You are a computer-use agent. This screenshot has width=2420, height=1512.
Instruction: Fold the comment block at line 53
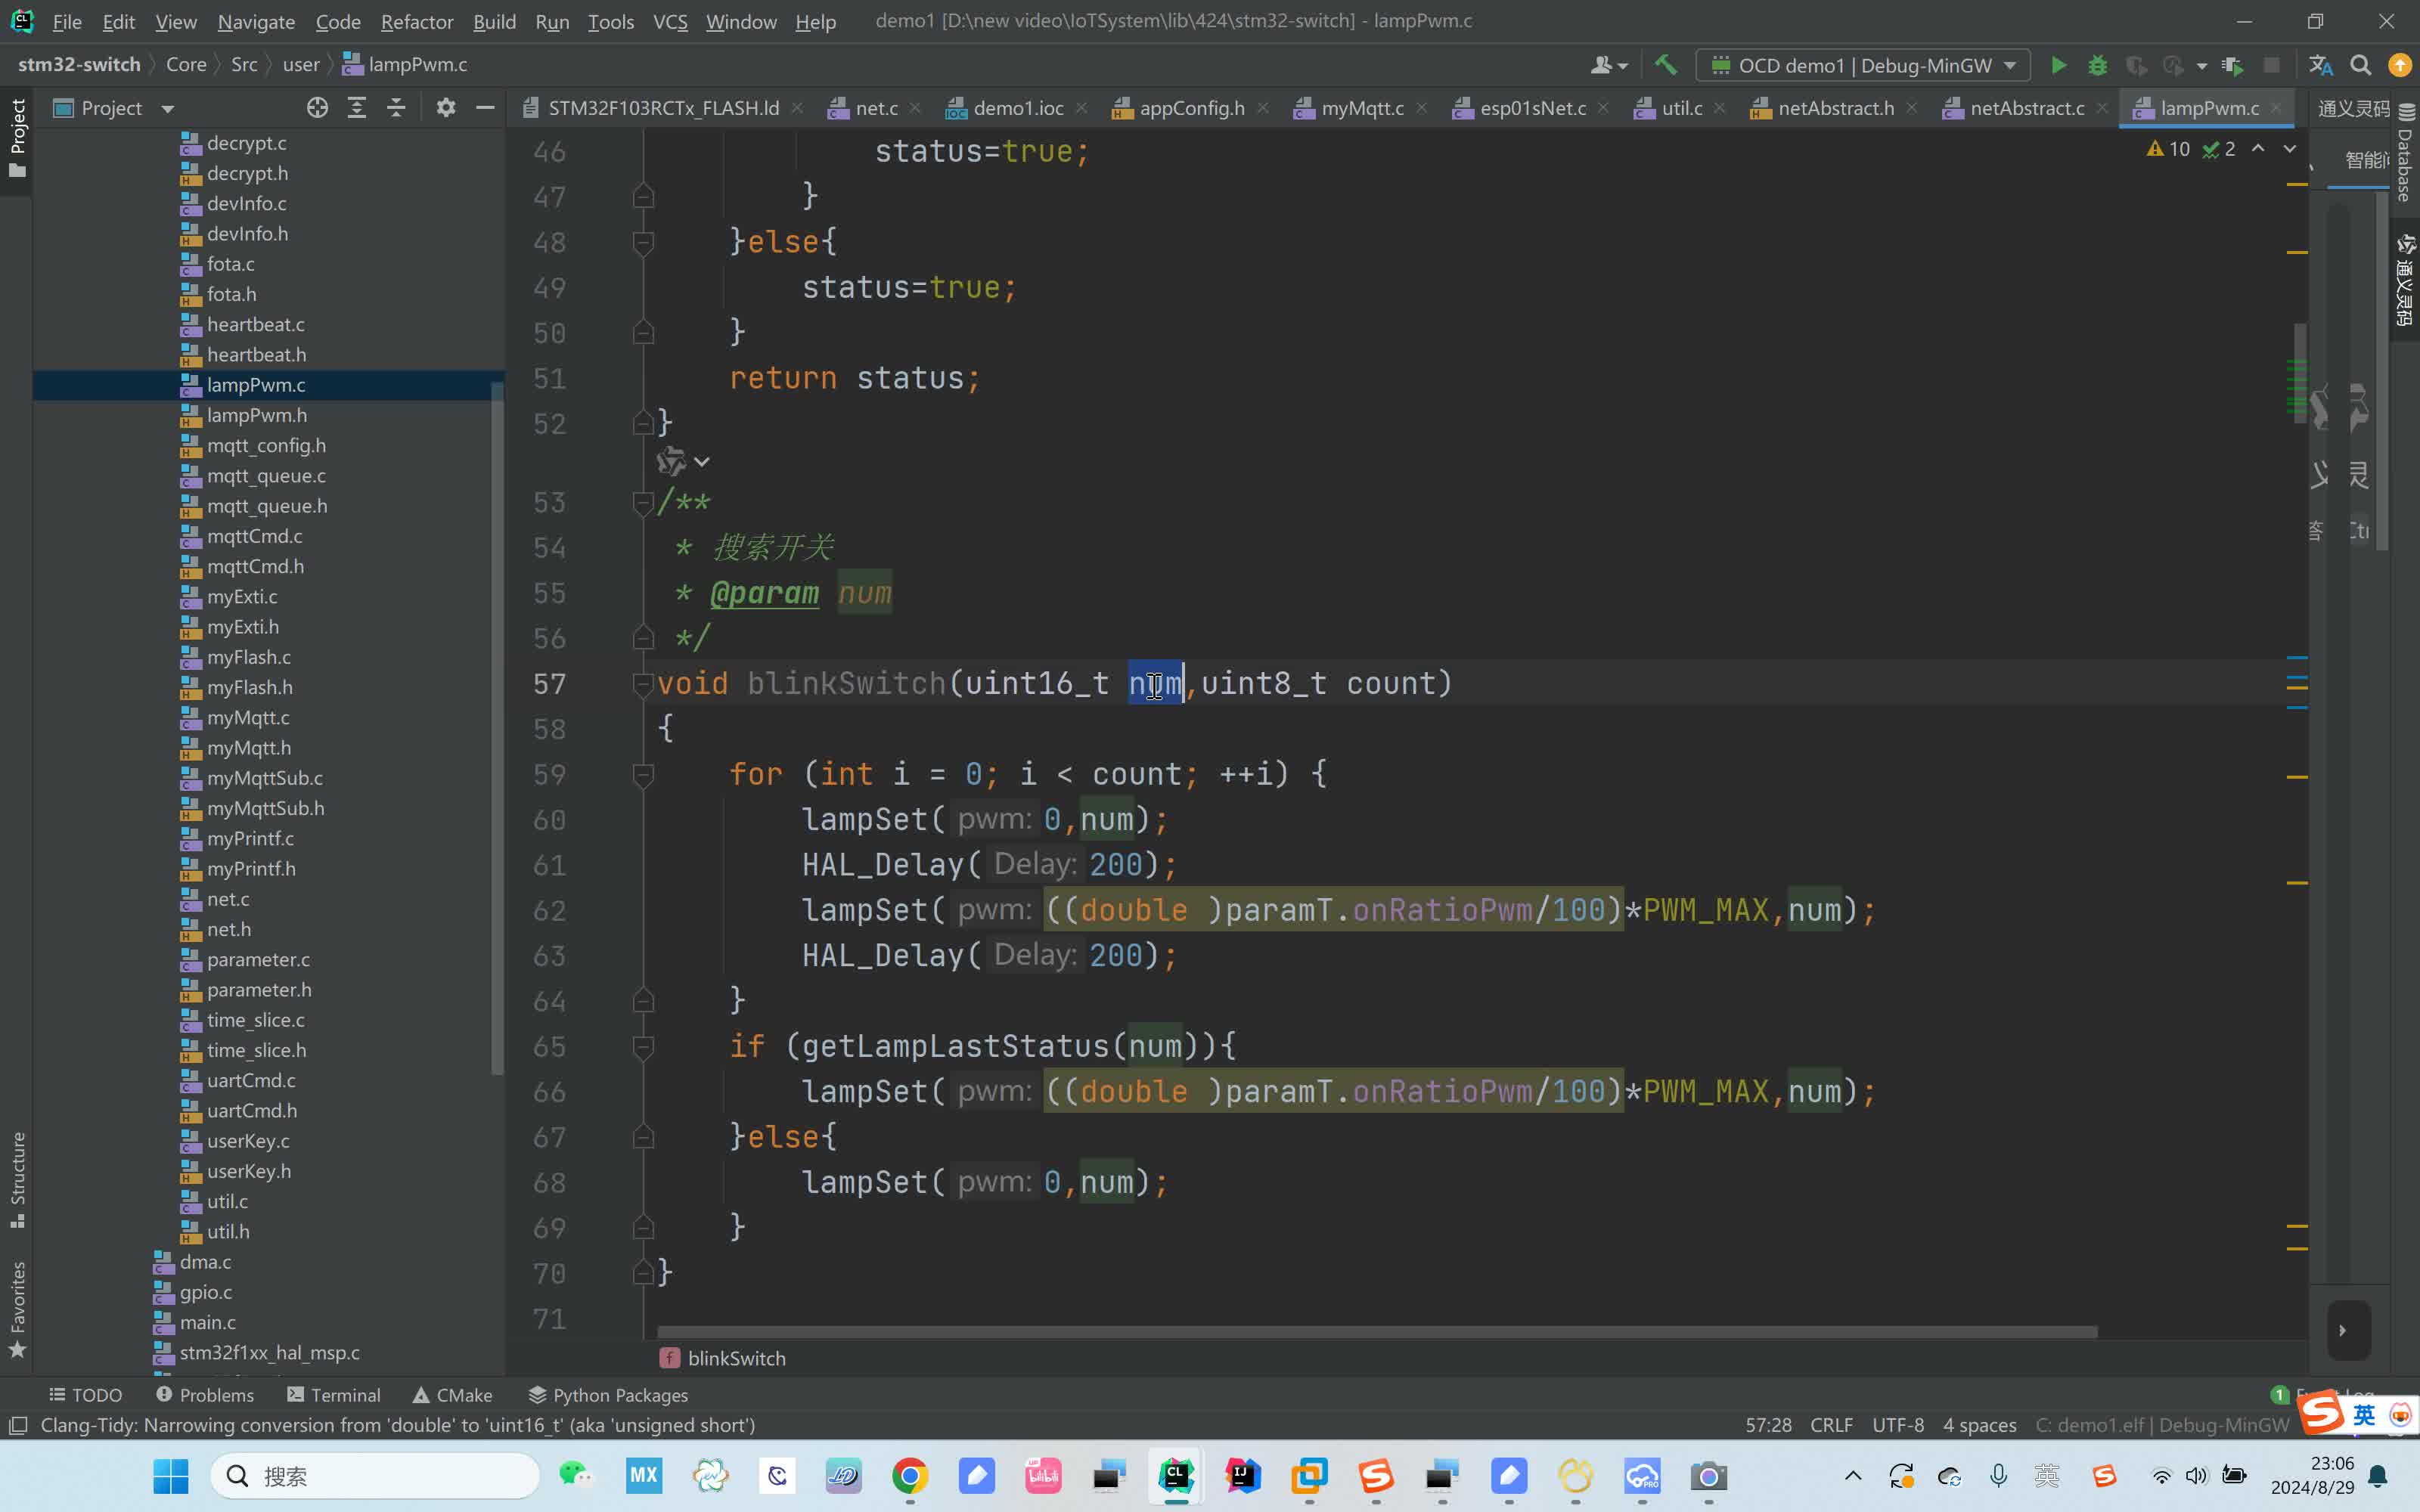[643, 503]
